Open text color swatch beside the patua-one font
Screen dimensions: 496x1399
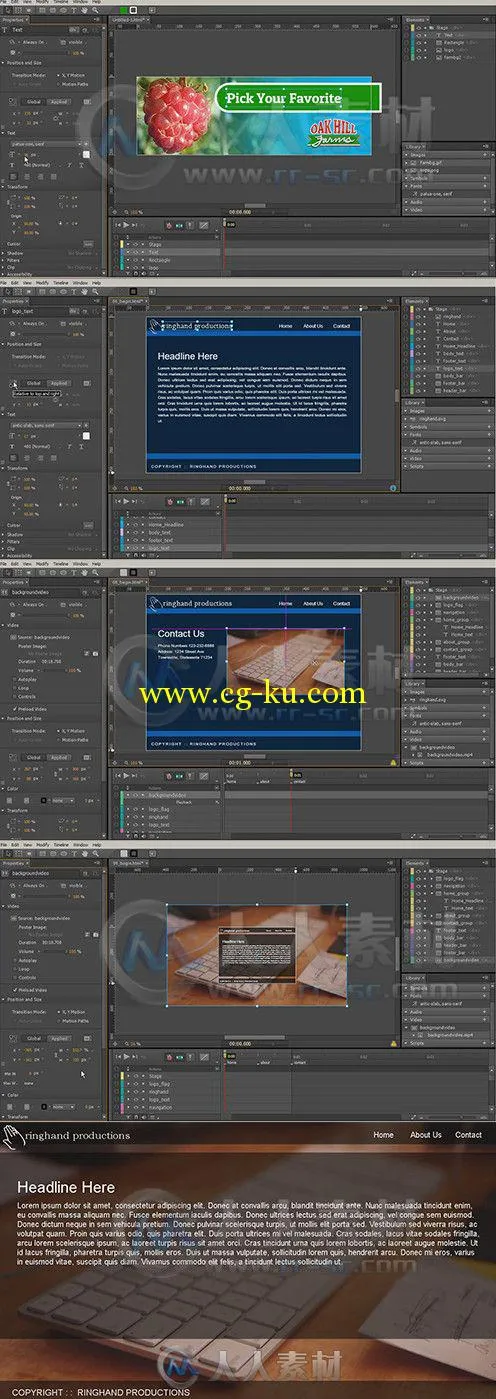click(87, 154)
